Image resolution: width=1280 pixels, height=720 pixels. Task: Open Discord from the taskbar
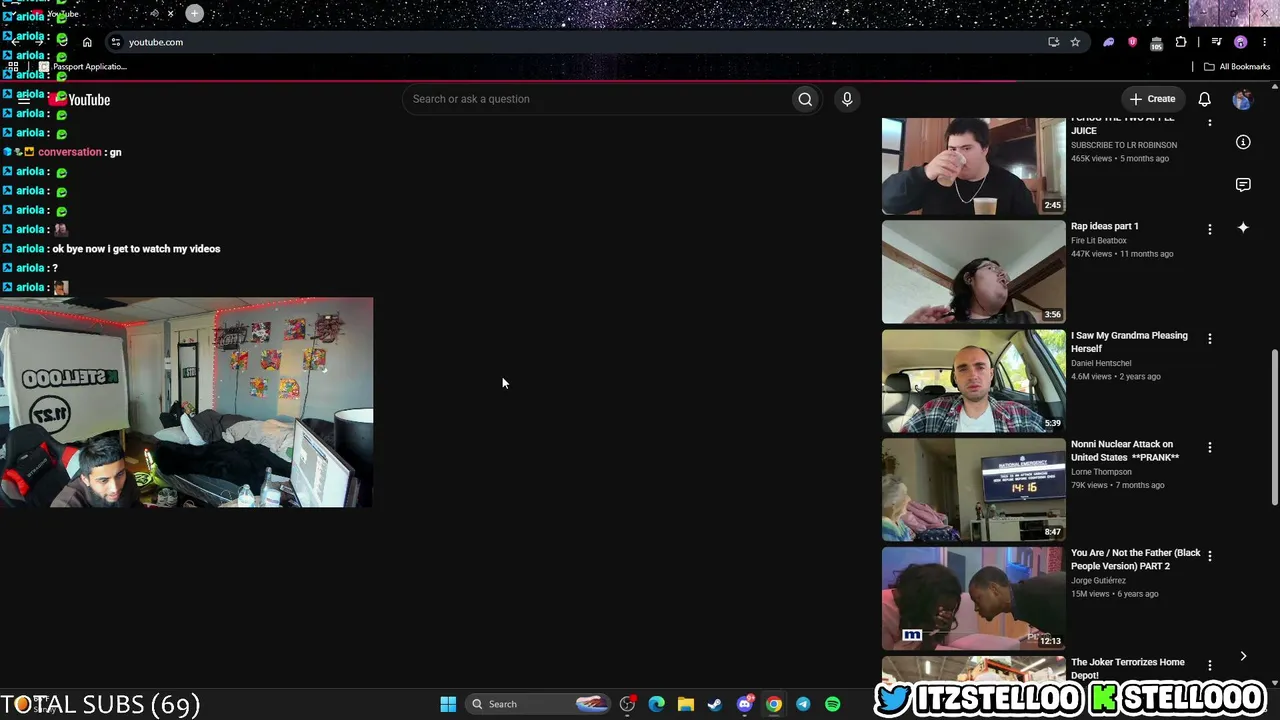pos(744,704)
